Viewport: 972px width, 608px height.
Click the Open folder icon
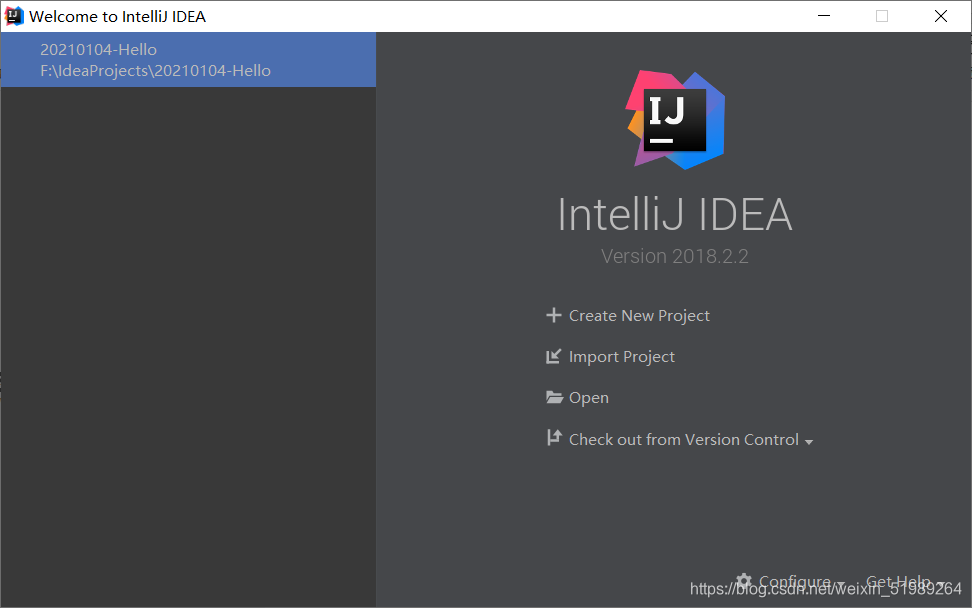tap(554, 397)
